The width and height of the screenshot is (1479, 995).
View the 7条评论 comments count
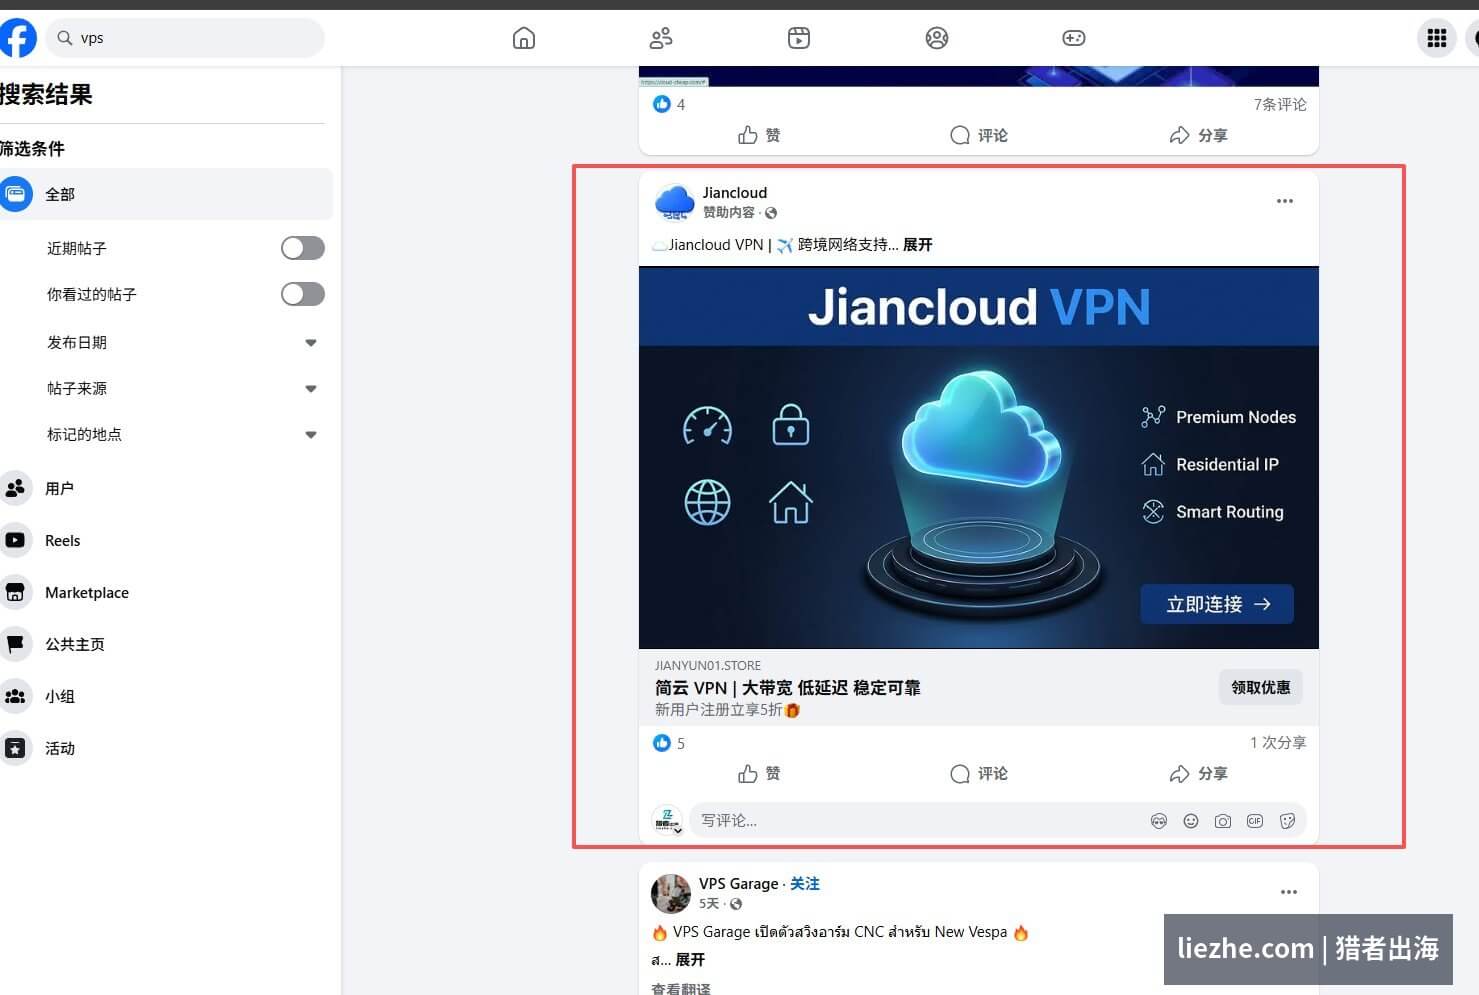coord(1280,104)
